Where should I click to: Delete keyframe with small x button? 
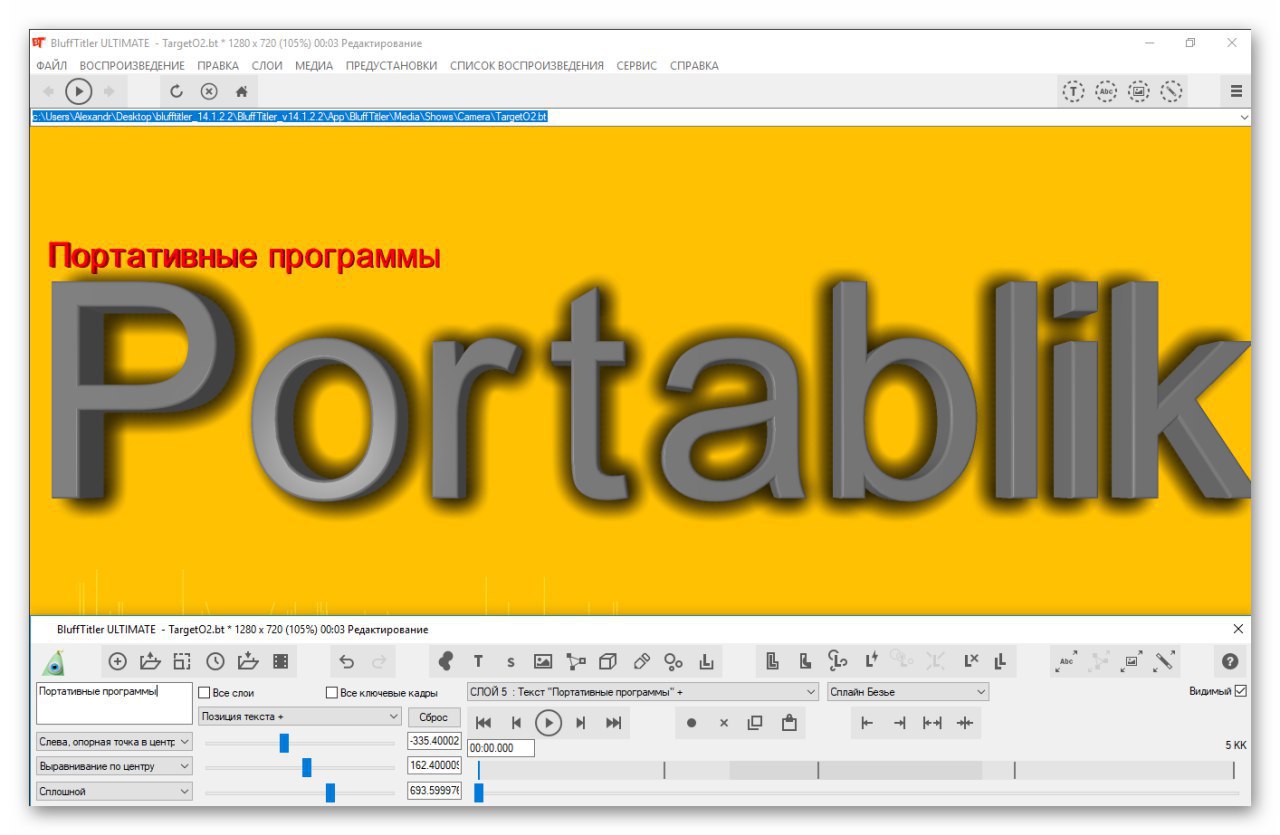tap(724, 722)
